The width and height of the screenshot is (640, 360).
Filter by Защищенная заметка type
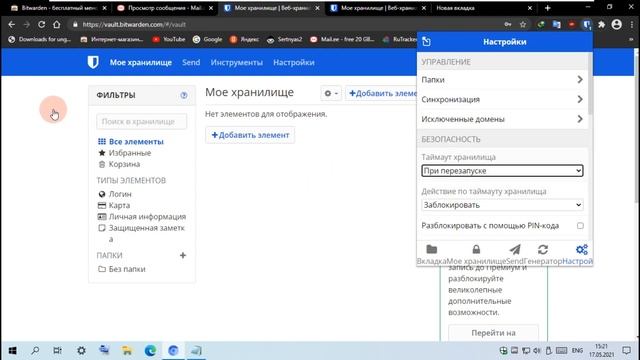[142, 233]
